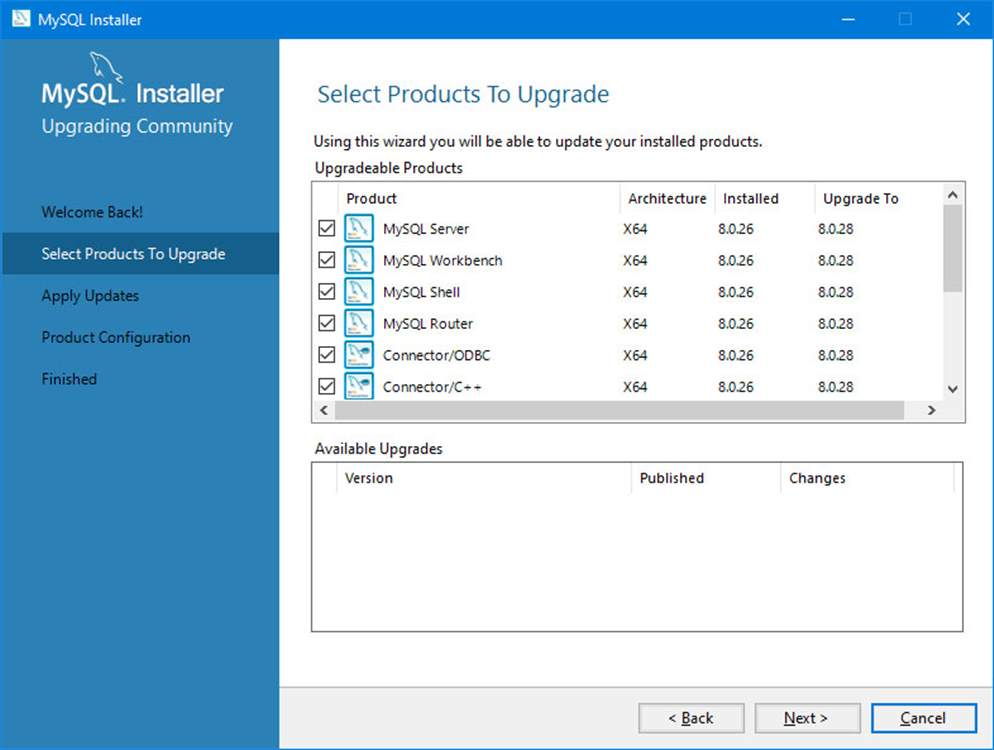This screenshot has height=750, width=994.
Task: Click the MySQL dolphin logo in sidebar
Action: click(x=105, y=67)
